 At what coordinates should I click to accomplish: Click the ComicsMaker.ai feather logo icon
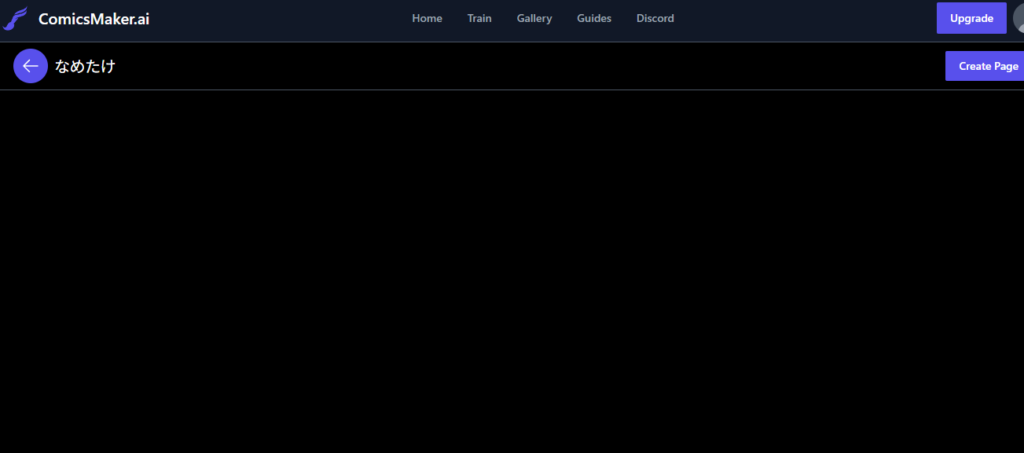pos(15,18)
